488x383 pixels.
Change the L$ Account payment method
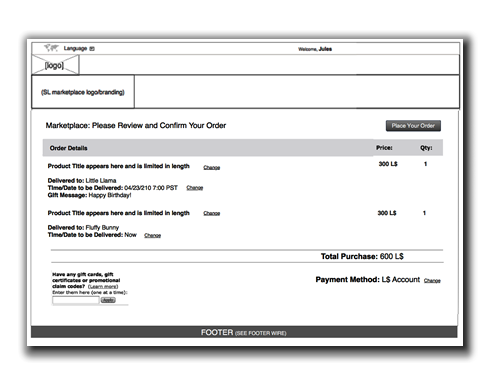coord(432,281)
